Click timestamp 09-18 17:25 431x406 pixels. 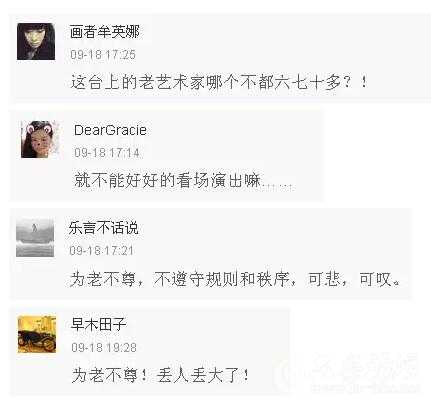point(103,54)
